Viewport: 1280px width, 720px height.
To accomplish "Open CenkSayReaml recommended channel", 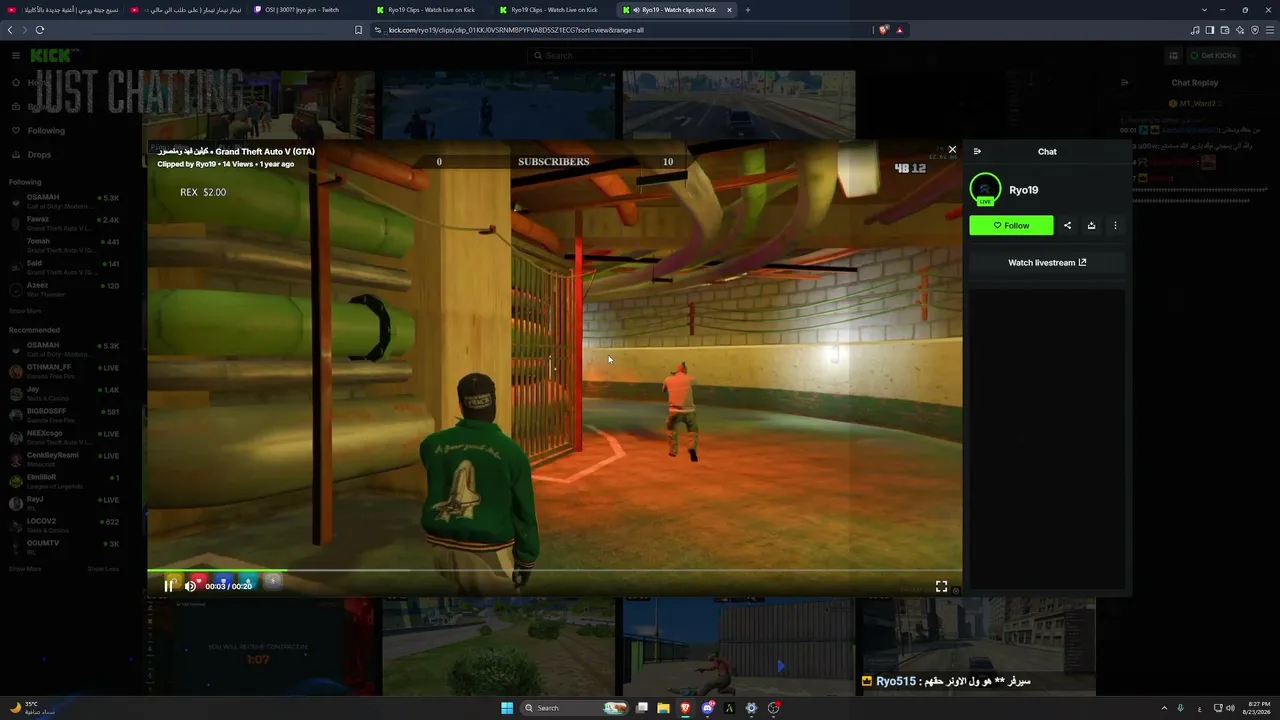I will click(64, 459).
